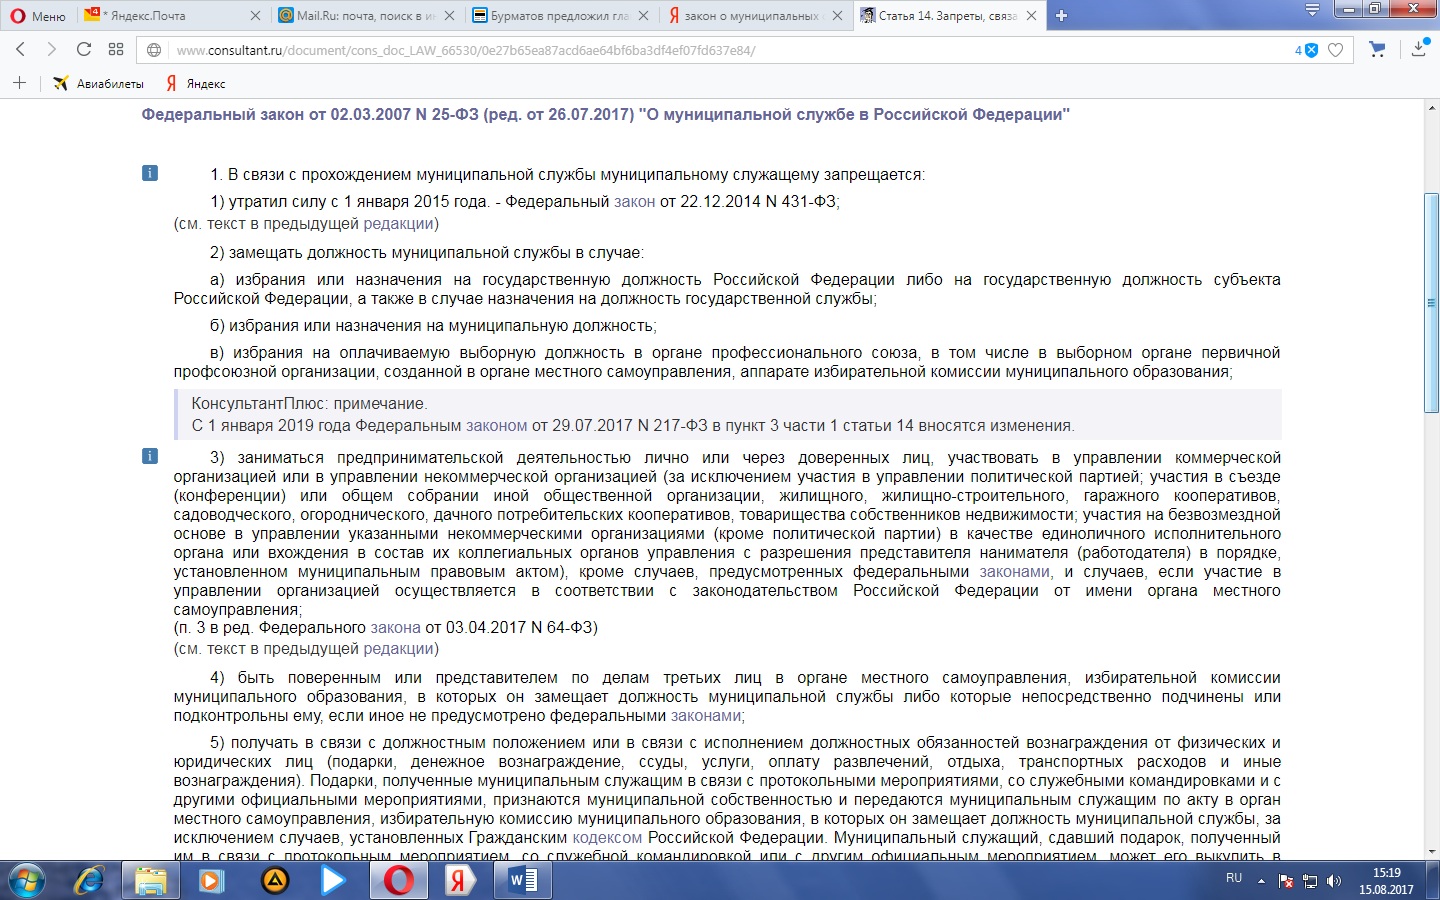Add page to bookmarks with the heart icon
Screen dimensions: 1440x900
tap(1335, 50)
